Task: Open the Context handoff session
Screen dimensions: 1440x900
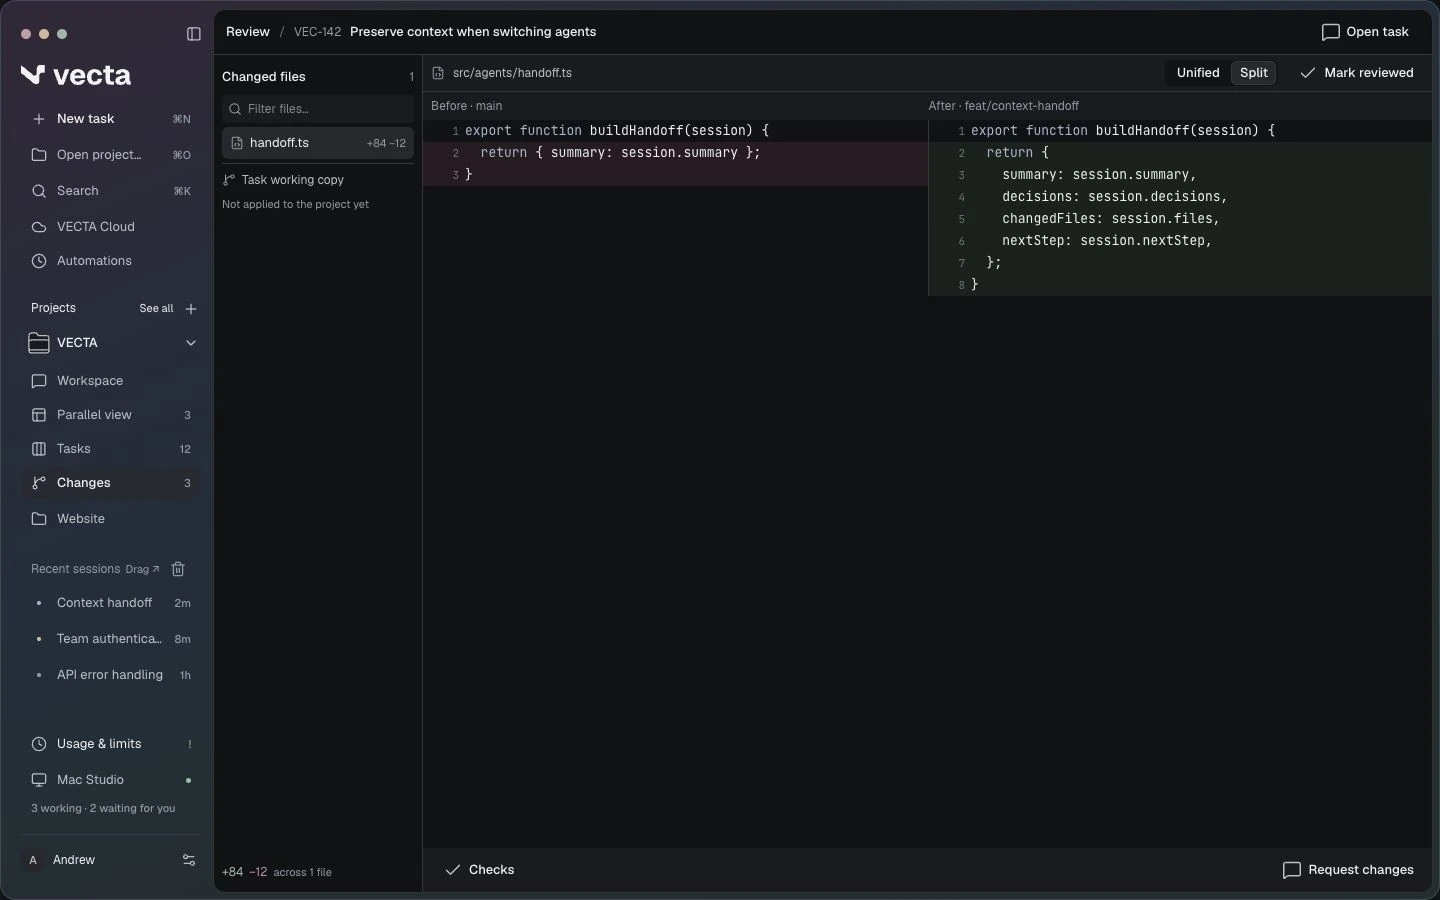Action: 110,603
